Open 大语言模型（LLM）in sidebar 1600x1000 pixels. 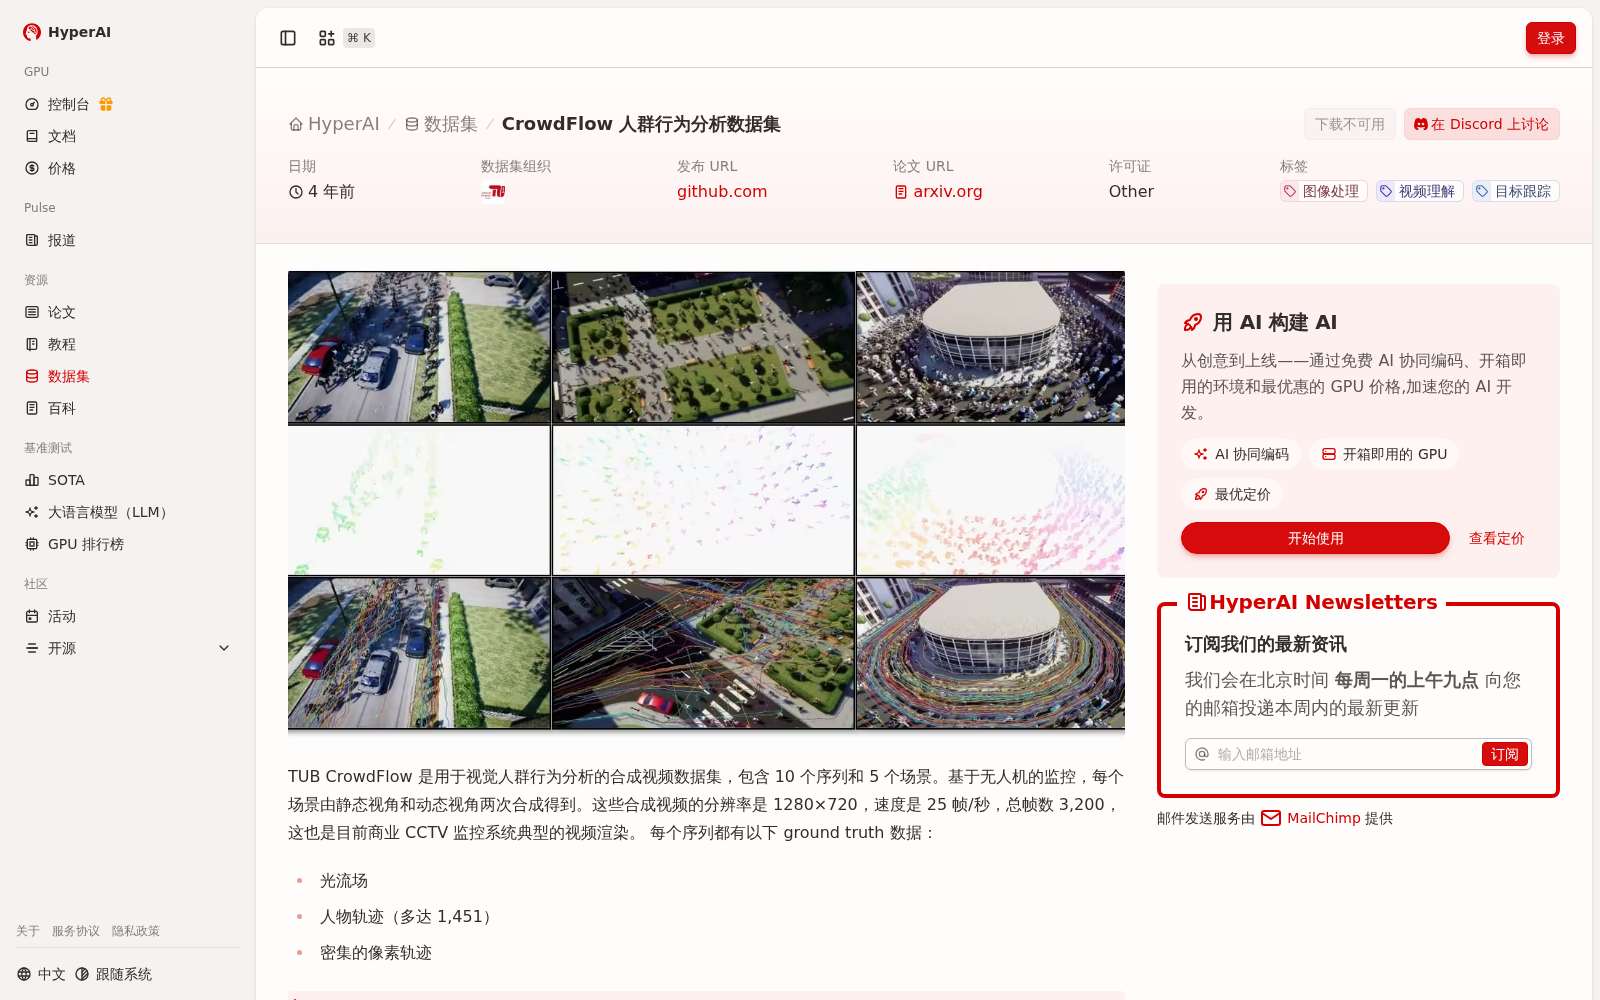[x=128, y=512]
